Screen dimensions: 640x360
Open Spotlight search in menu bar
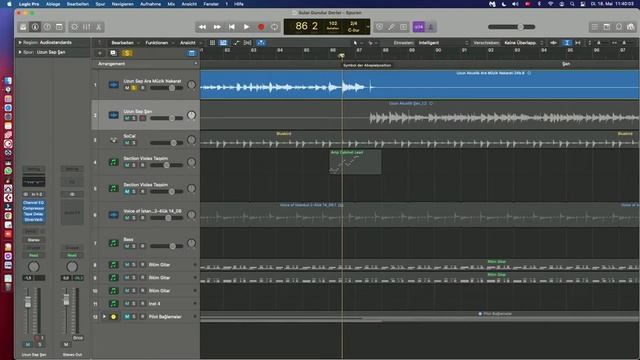tap(572, 4)
